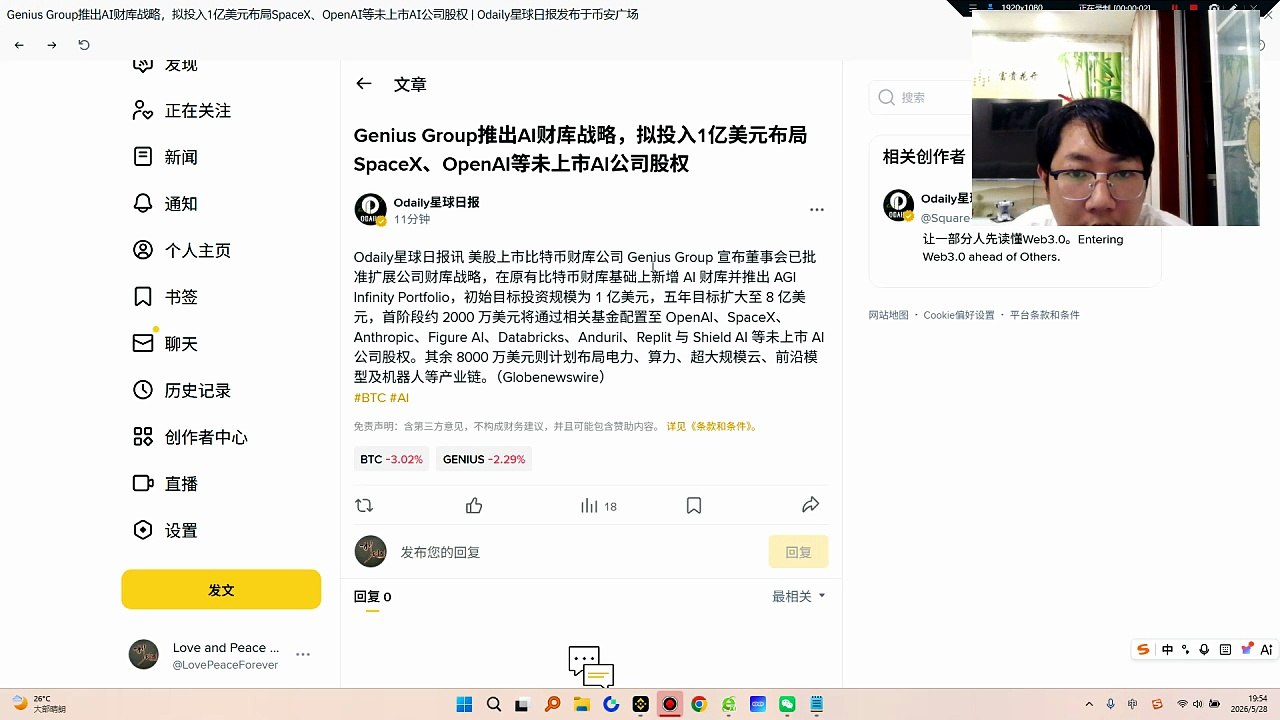Open the Windows Start button

pos(464,704)
